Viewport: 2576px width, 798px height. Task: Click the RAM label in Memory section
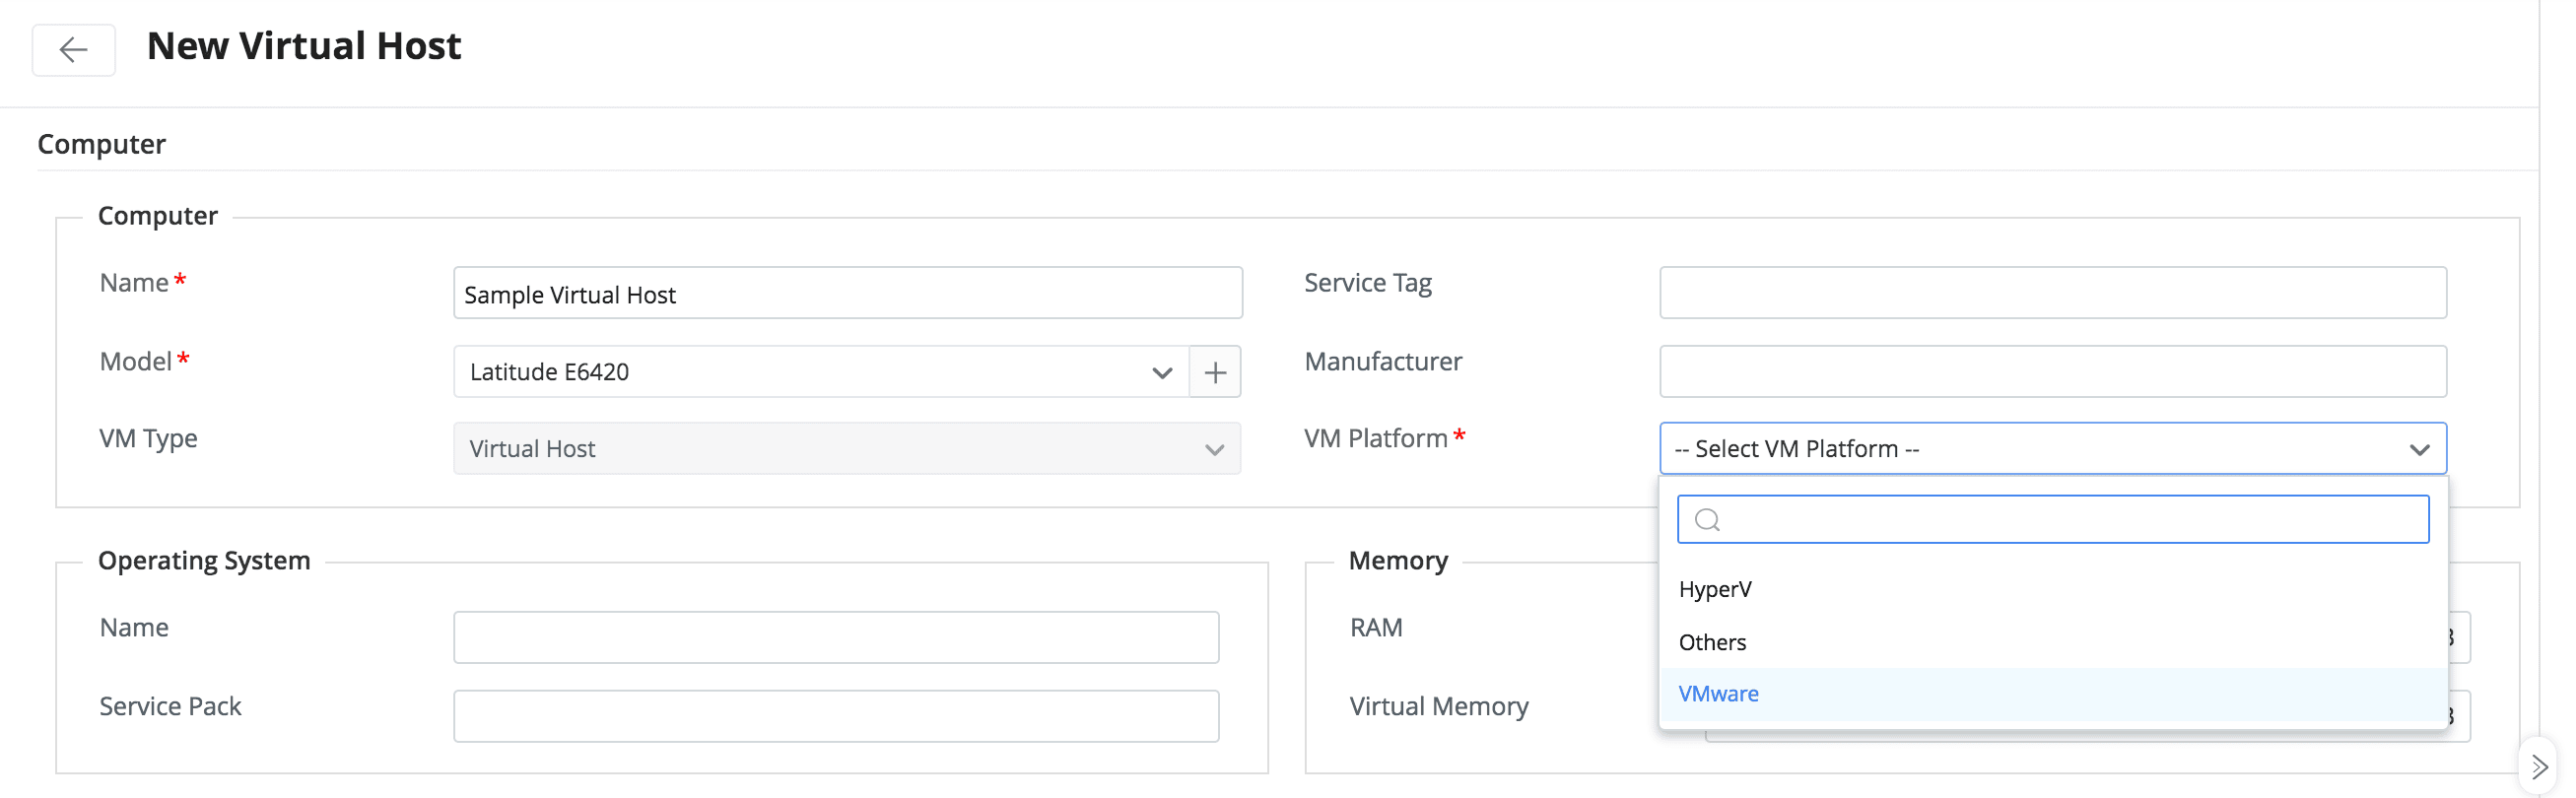[x=1376, y=628]
